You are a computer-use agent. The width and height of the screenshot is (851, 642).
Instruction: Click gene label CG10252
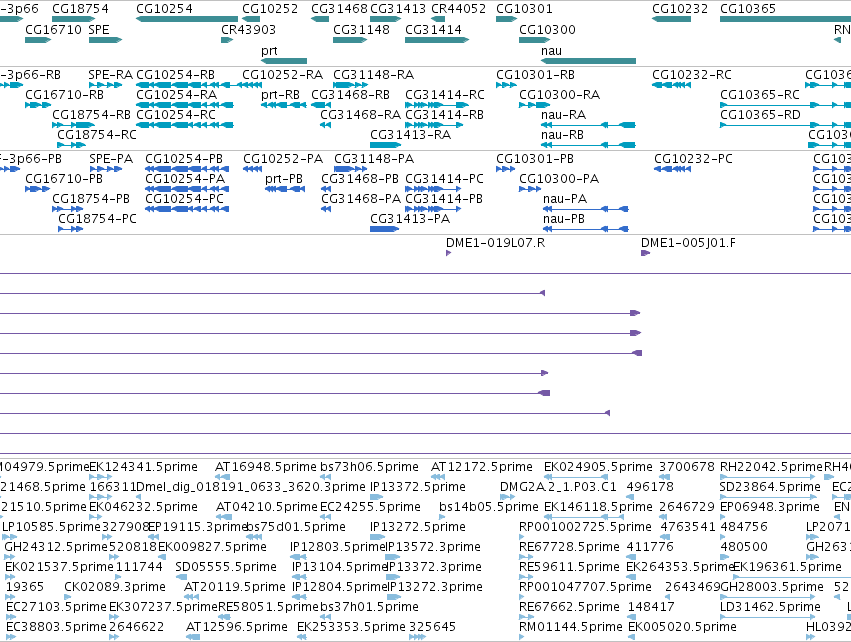[x=270, y=9]
